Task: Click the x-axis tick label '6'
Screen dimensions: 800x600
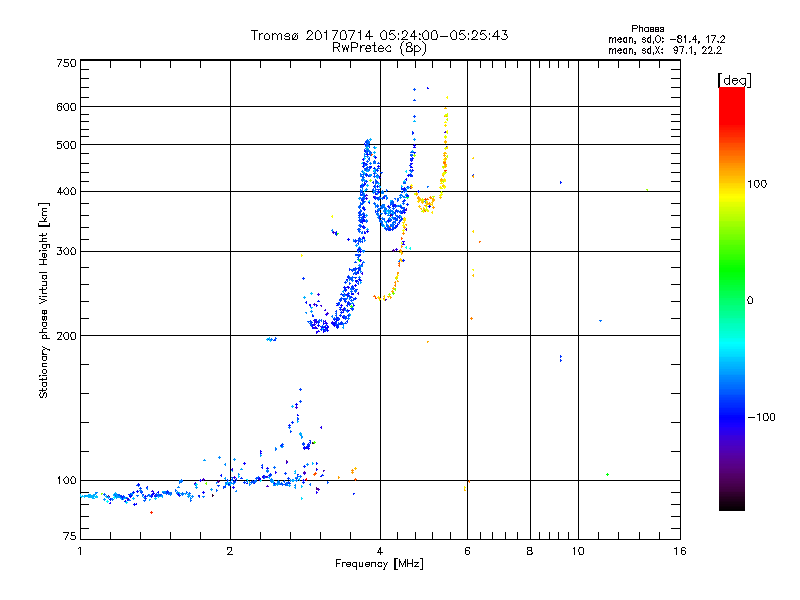Action: (x=467, y=551)
